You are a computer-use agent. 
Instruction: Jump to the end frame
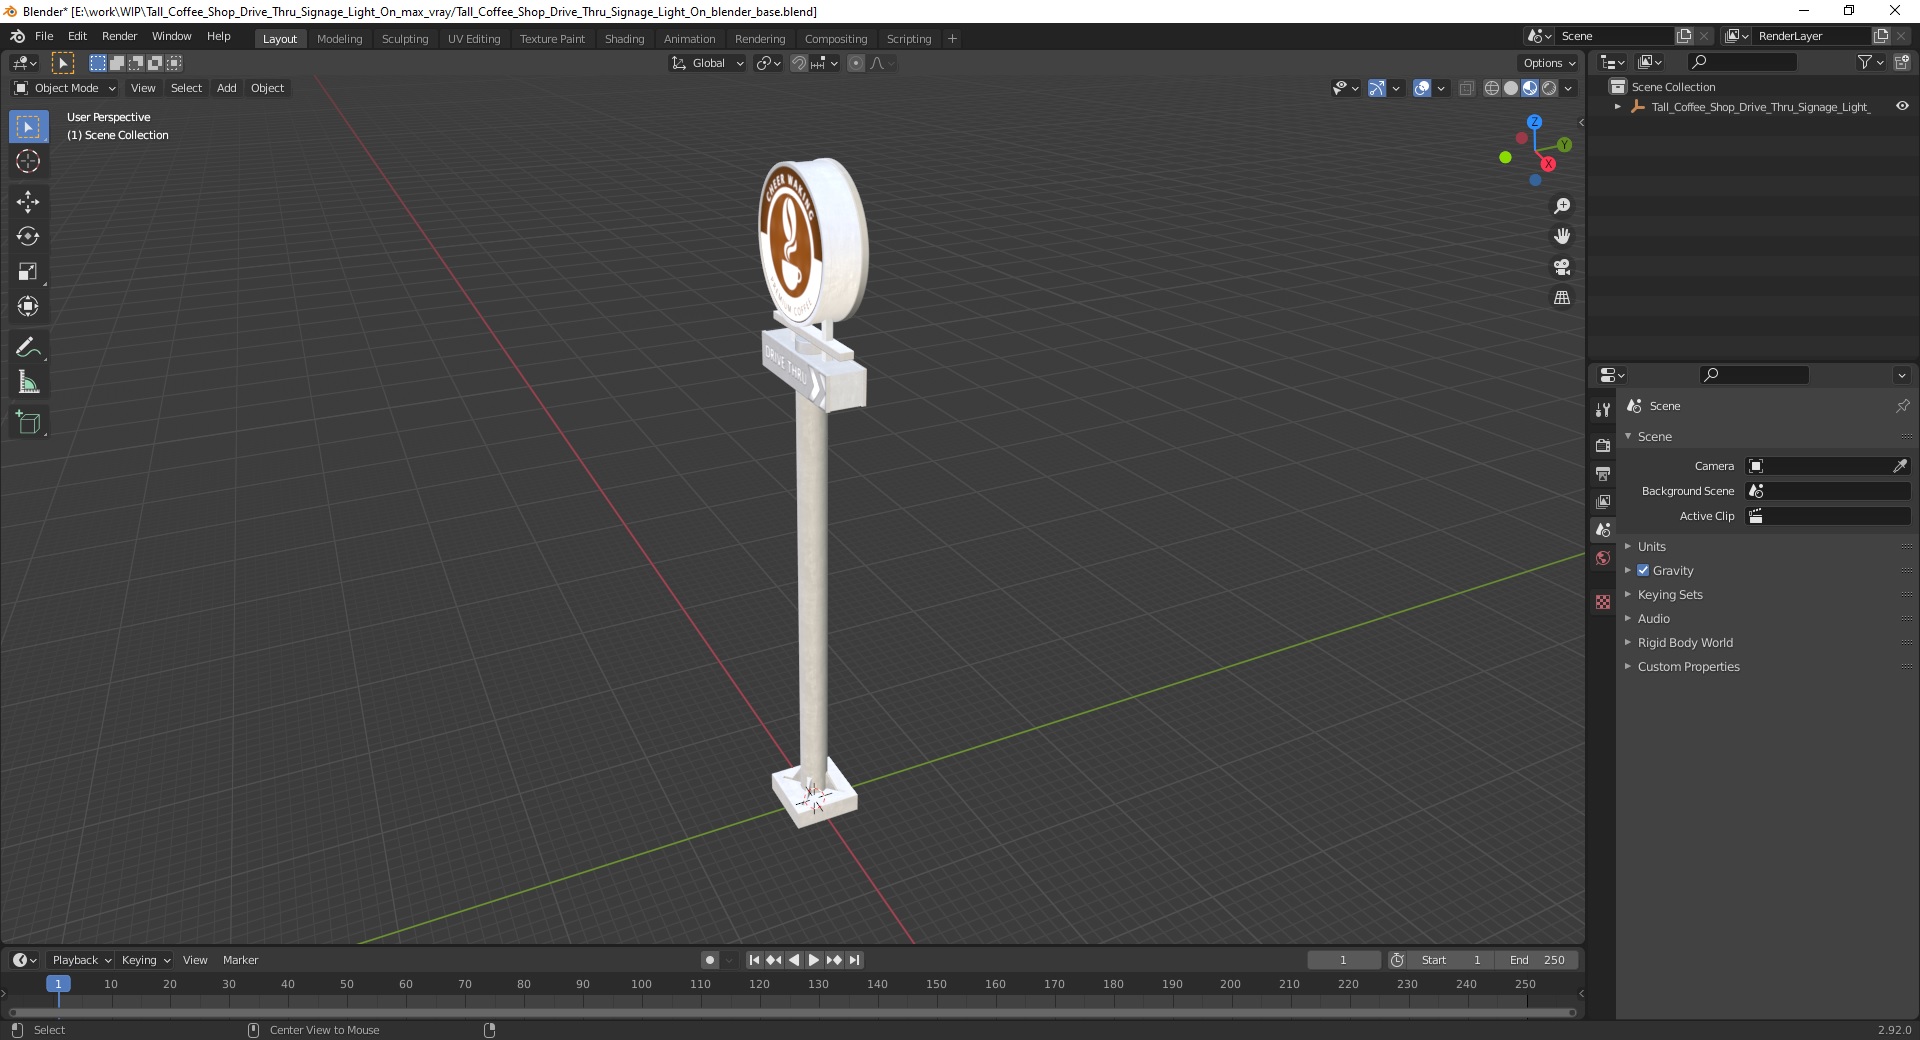[854, 960]
